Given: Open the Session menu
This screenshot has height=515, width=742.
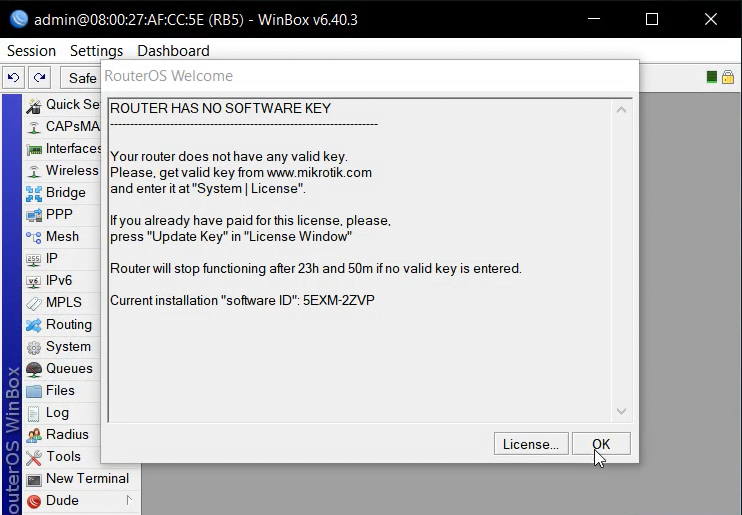Looking at the screenshot, I should (x=31, y=51).
